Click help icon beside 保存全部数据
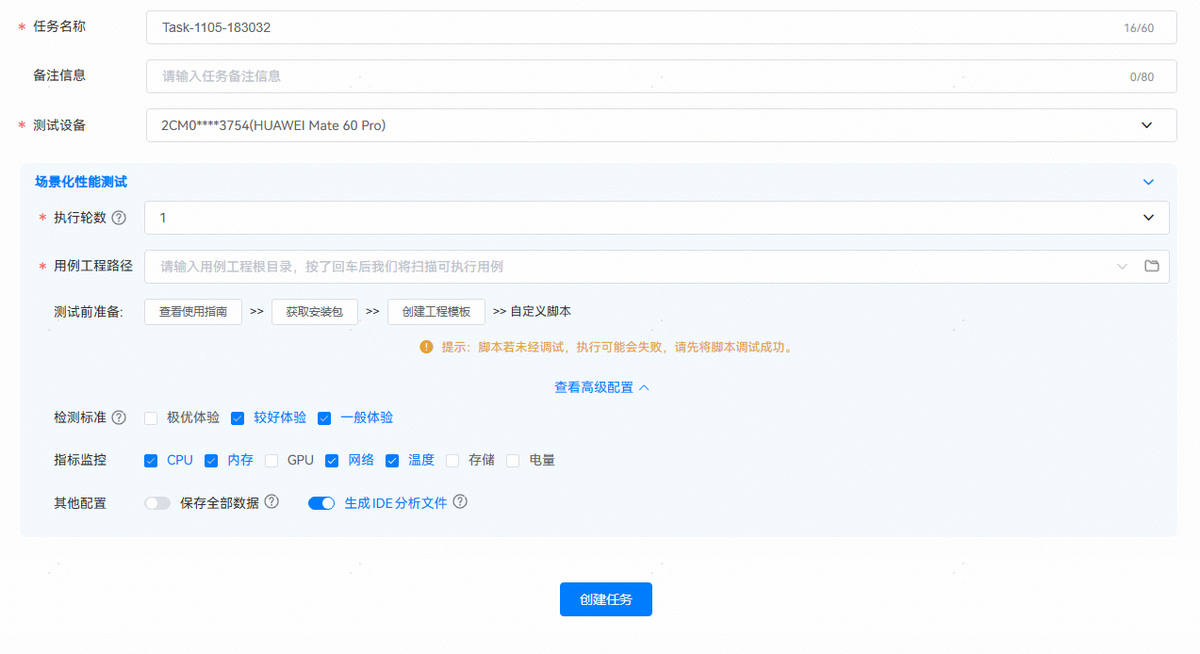This screenshot has width=1200, height=654. [x=271, y=503]
